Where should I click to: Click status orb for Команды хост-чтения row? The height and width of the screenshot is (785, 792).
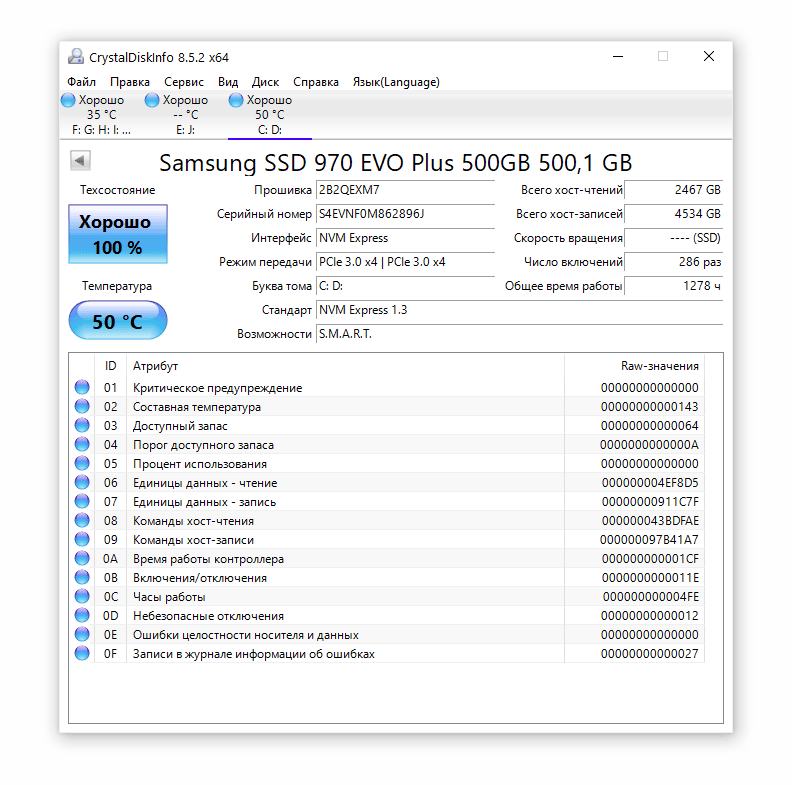point(82,520)
